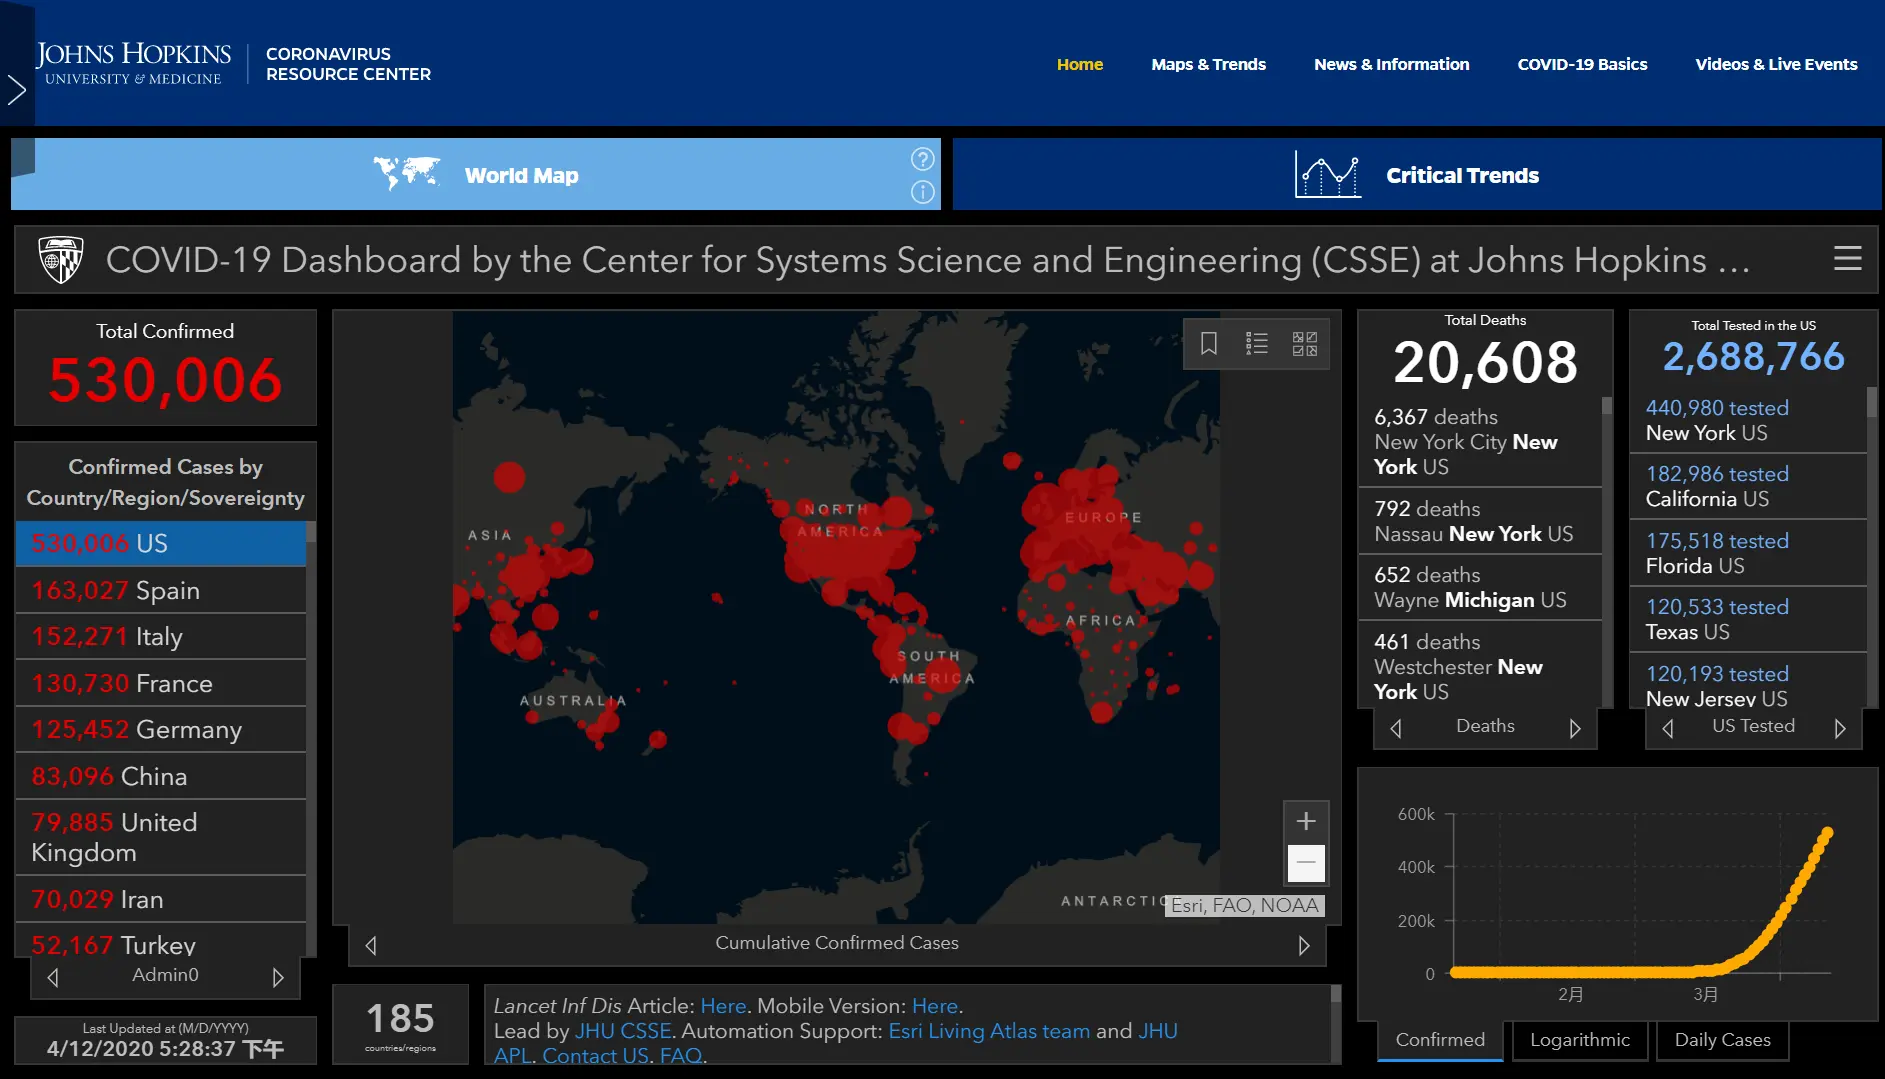This screenshot has height=1079, width=1885.
Task: Select Turkey in the confirmed cases list
Action: 161,941
